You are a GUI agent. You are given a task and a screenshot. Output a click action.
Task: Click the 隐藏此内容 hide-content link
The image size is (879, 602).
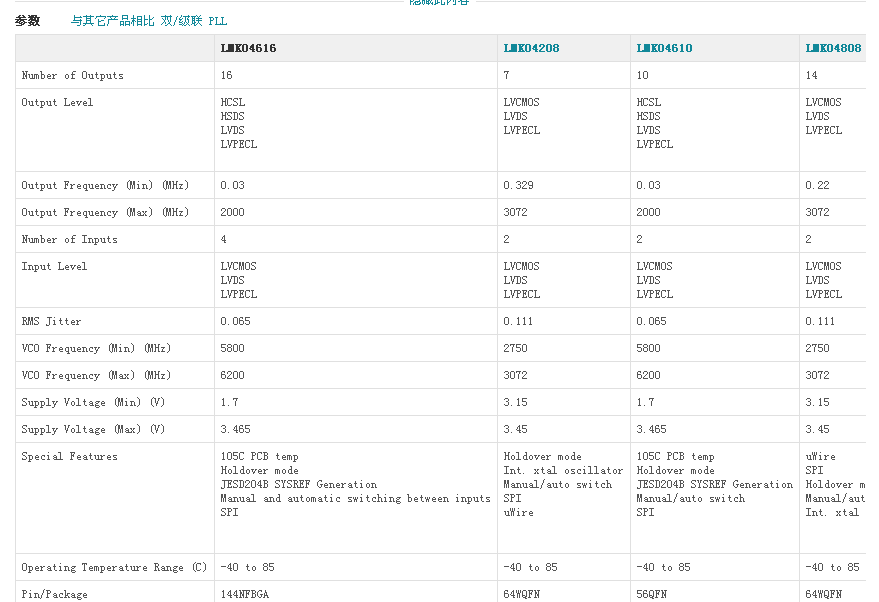pyautogui.click(x=437, y=2)
